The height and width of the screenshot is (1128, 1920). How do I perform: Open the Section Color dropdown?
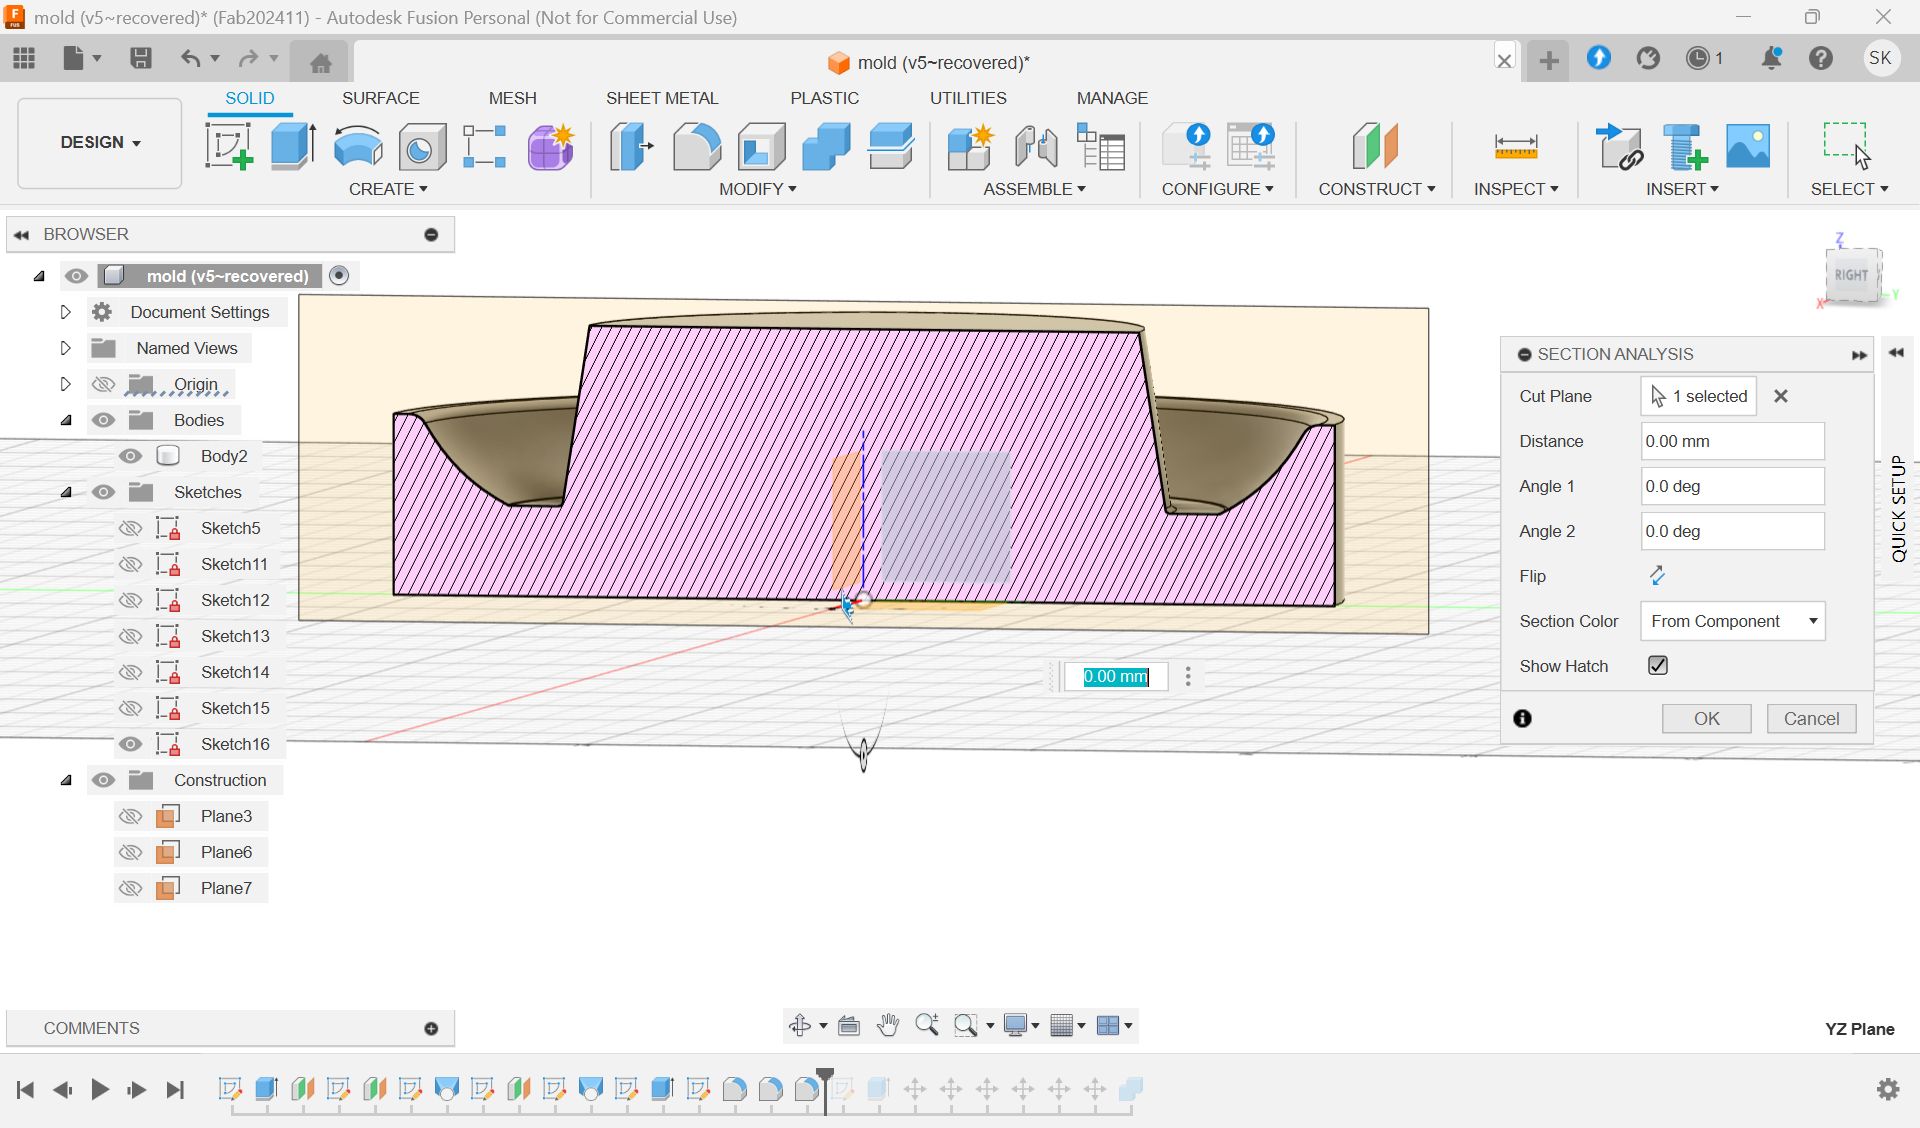[x=1733, y=621]
